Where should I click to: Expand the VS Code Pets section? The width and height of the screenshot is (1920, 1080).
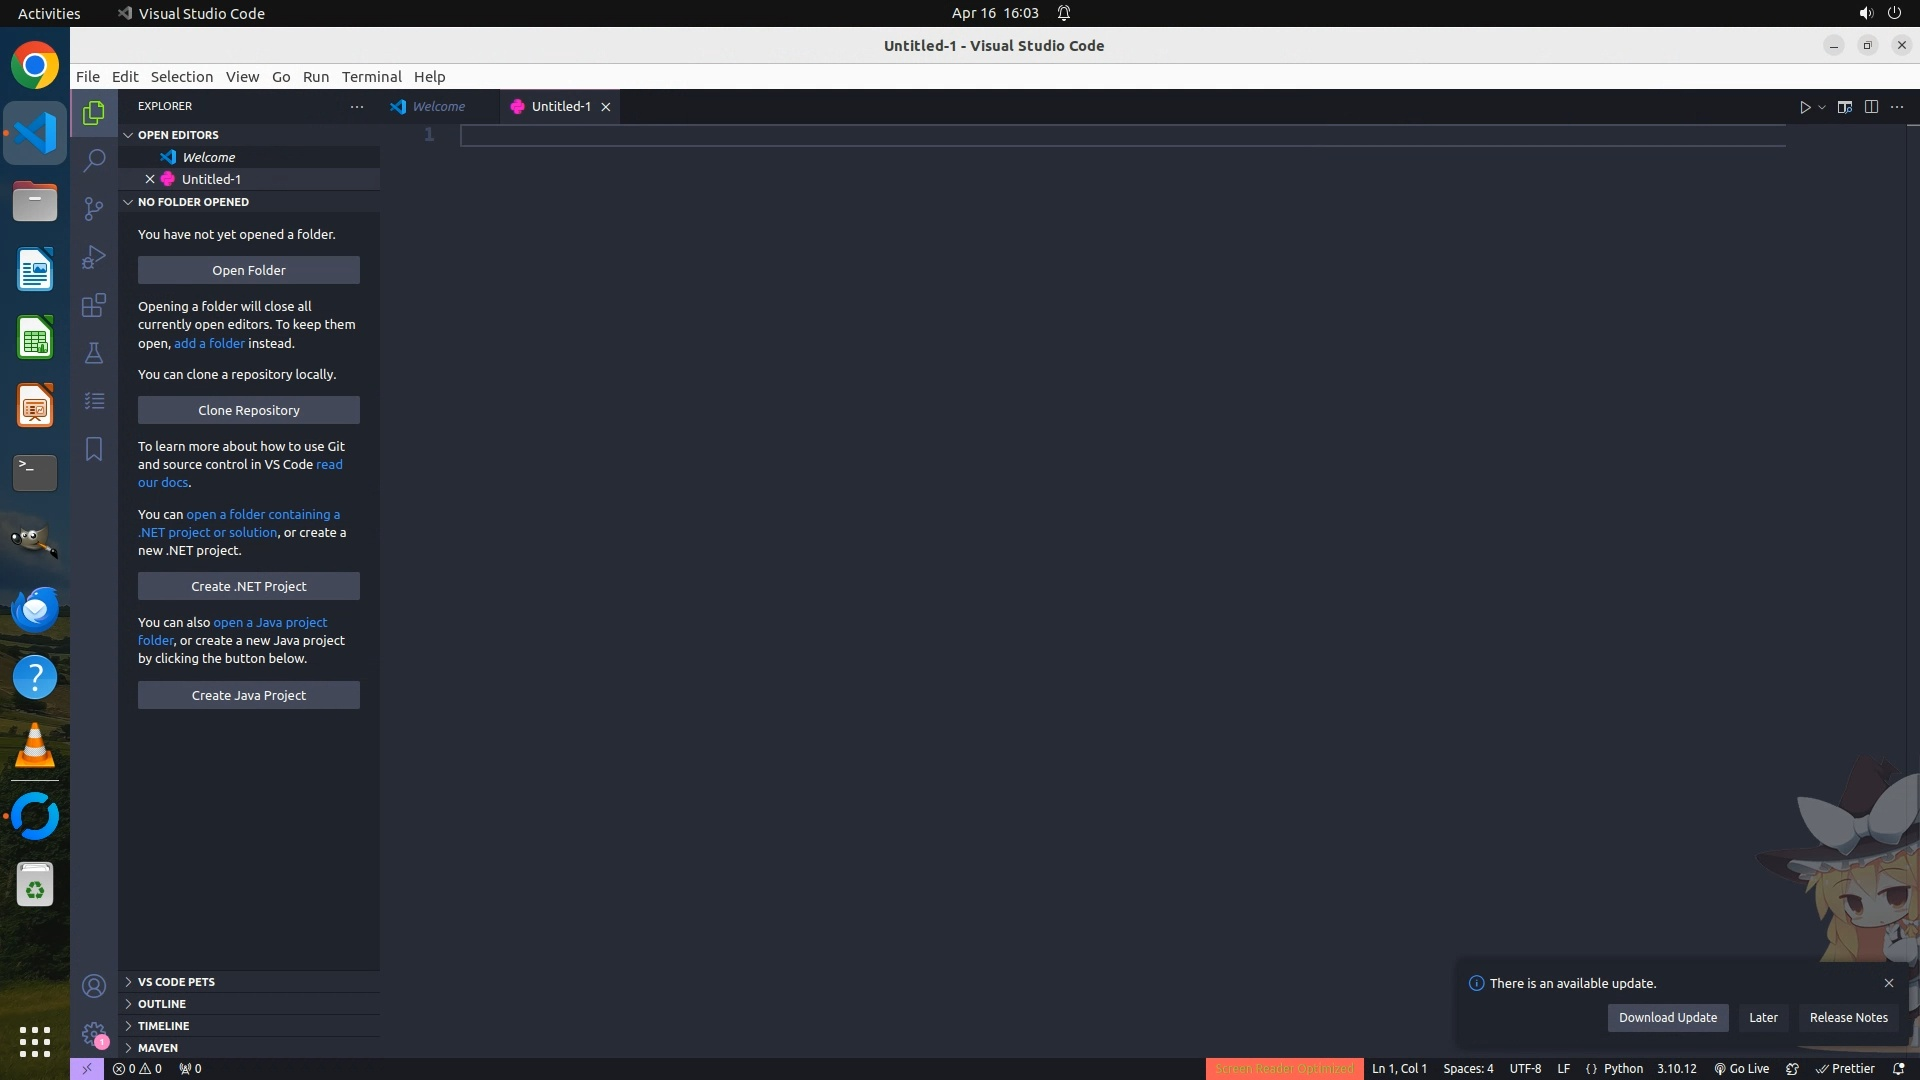click(176, 982)
